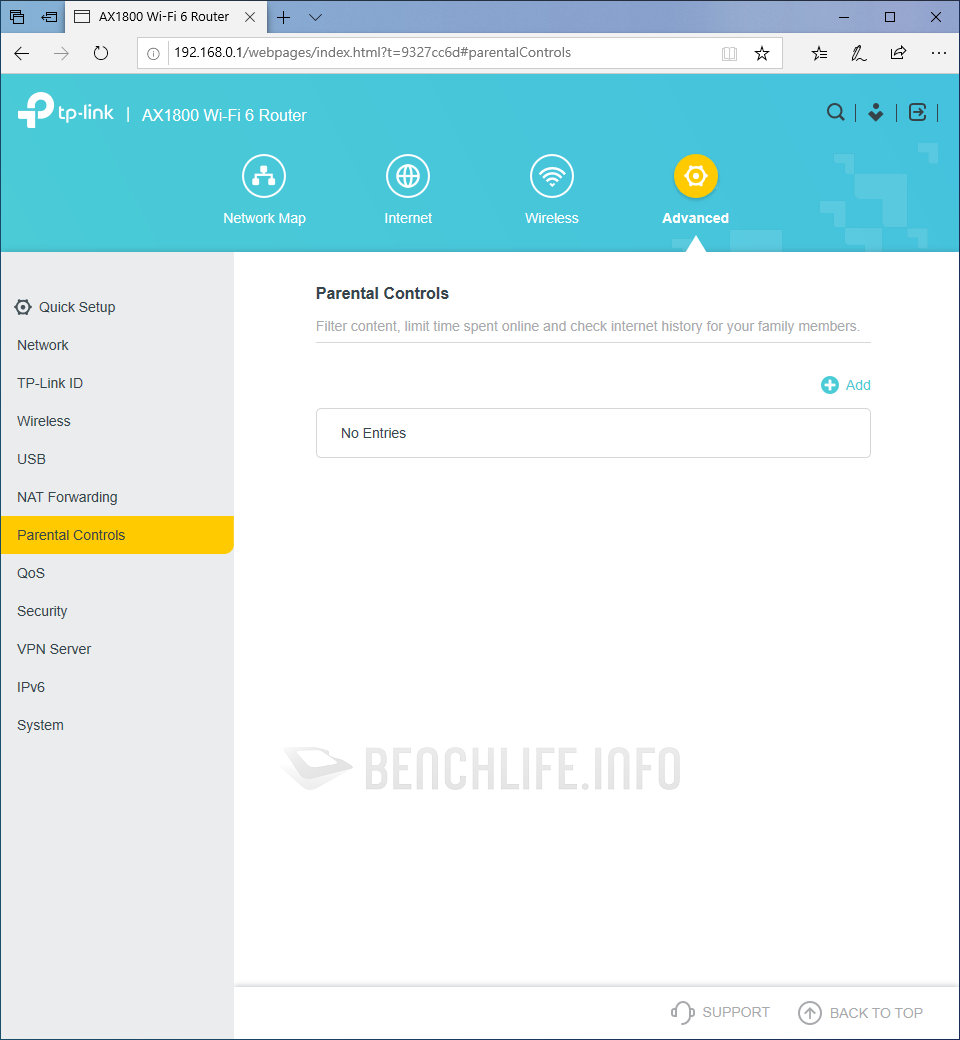Click the BACK TO TOP text
The image size is (960, 1040).
876,1013
